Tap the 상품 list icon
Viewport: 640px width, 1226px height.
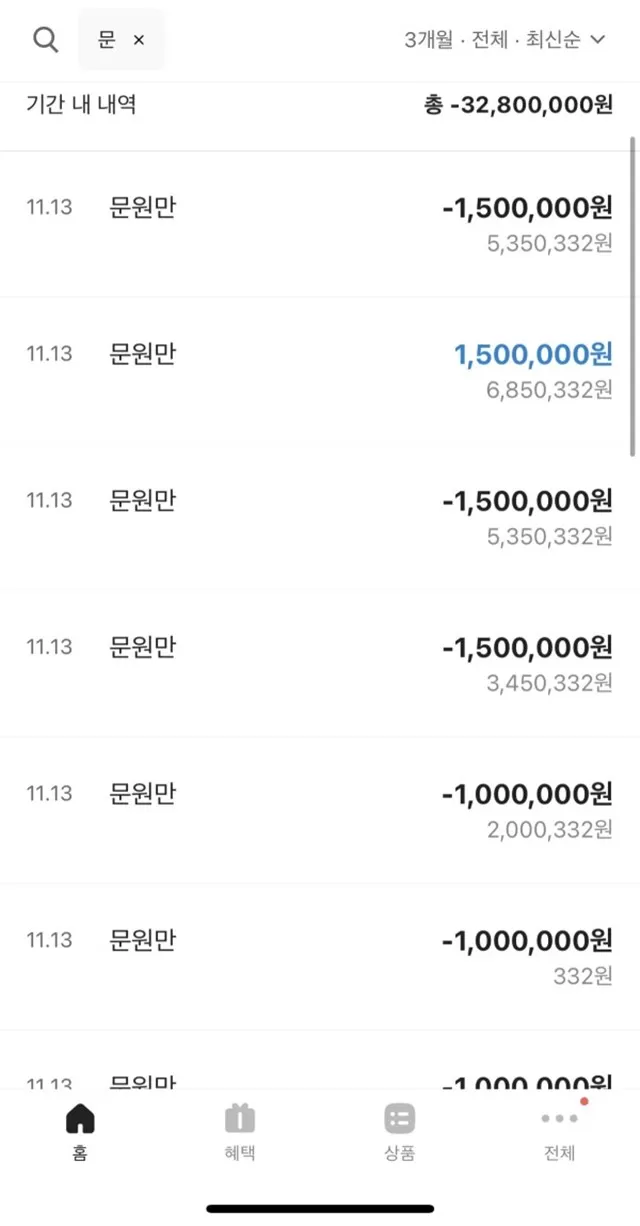[x=399, y=1118]
